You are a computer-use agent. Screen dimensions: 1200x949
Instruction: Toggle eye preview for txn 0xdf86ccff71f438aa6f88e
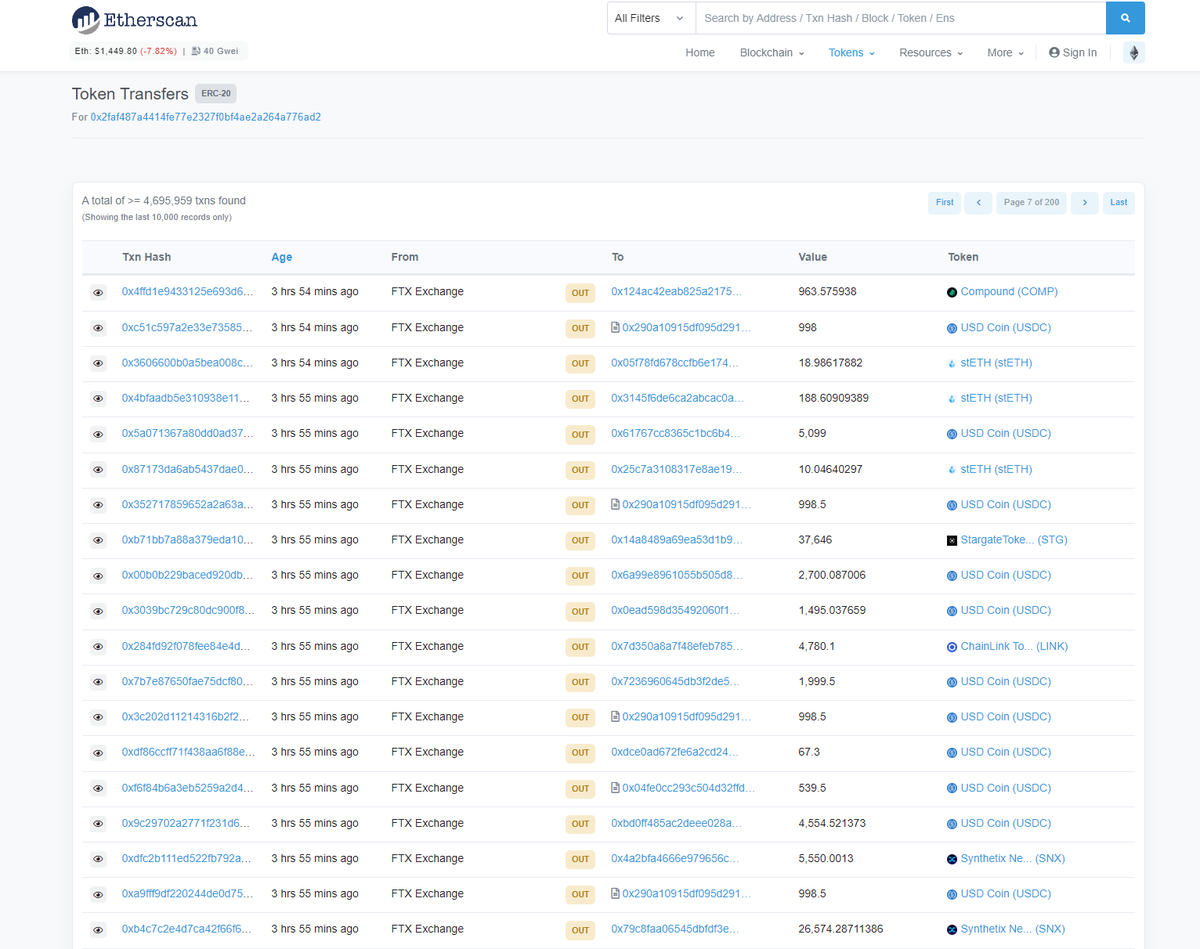point(98,753)
